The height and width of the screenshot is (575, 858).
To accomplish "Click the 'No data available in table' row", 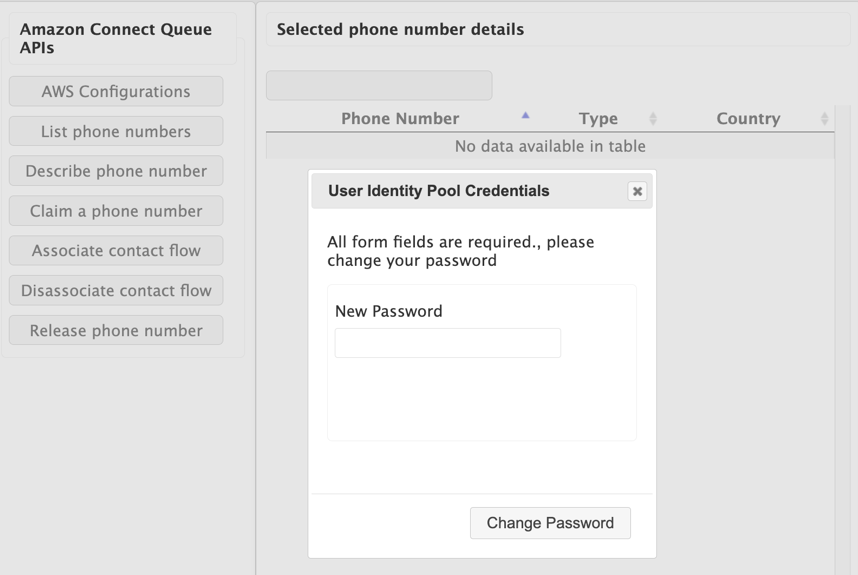I will point(550,146).
